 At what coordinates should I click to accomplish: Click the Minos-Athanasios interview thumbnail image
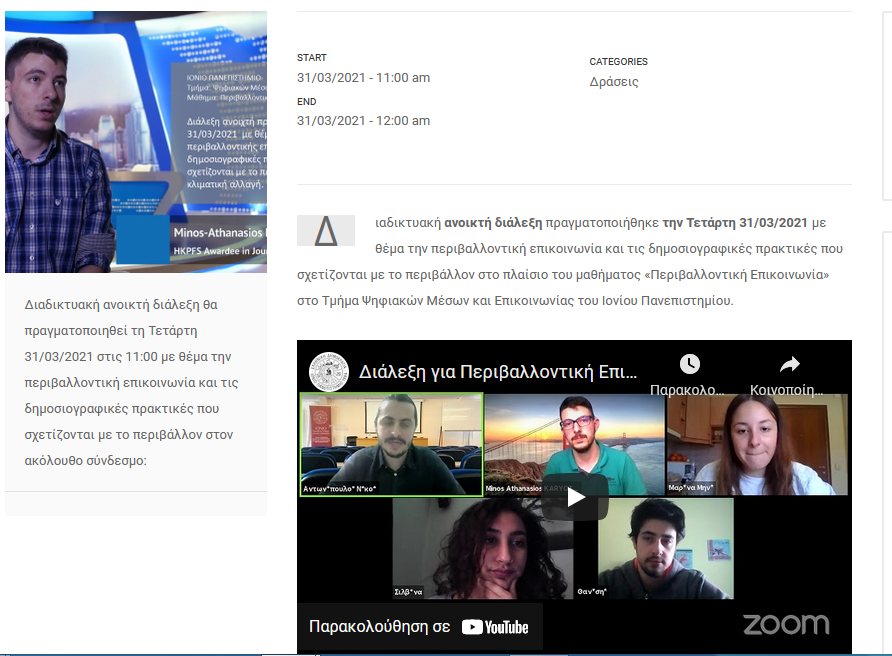pyautogui.click(x=136, y=142)
